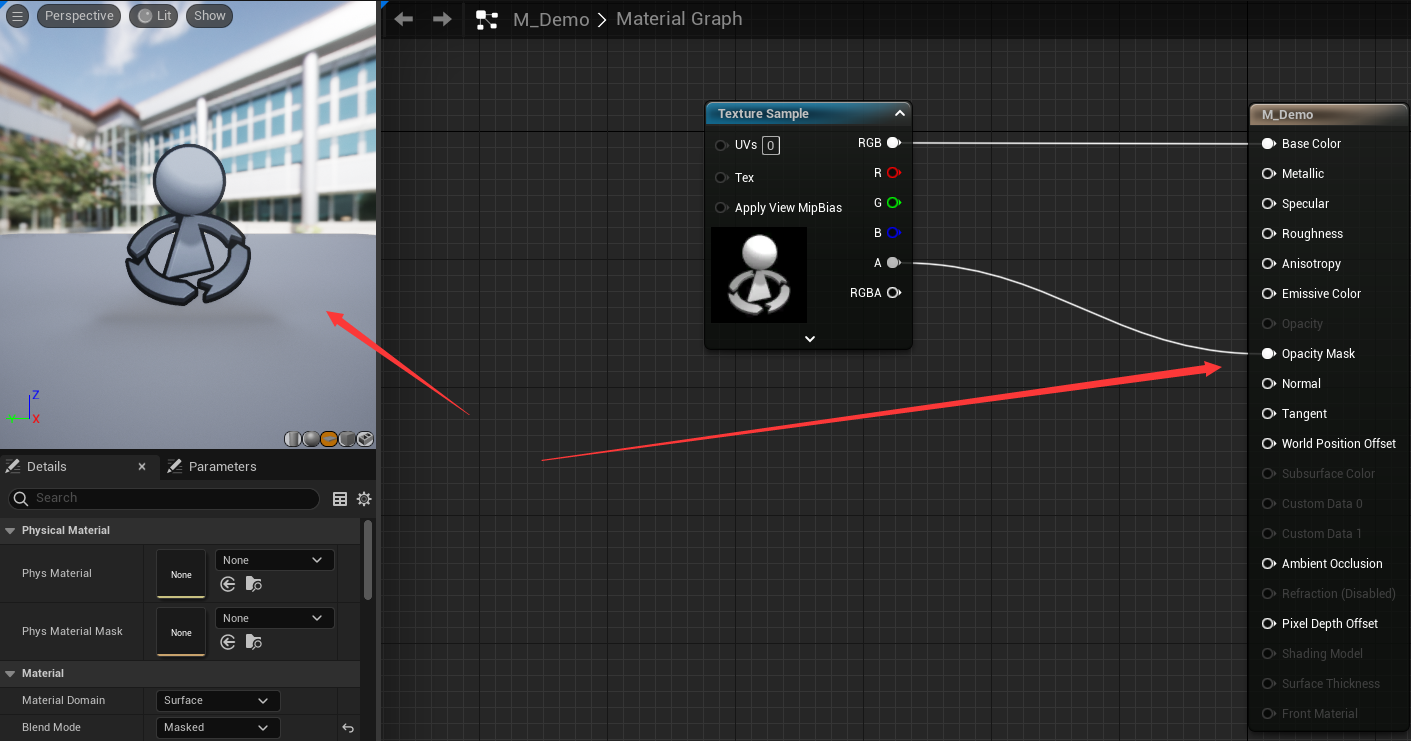Select the cylinder preview mesh icon

293,439
